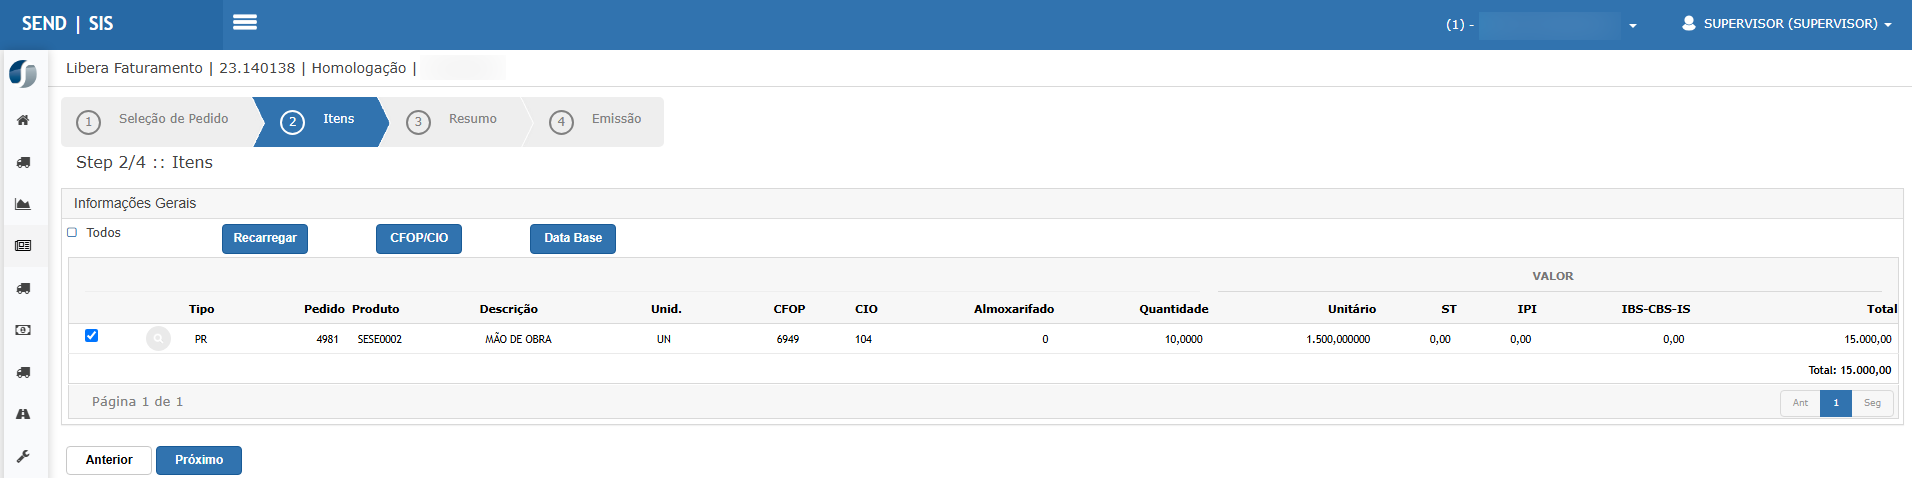Click the IBS-CBS-IS column header

point(1656,309)
